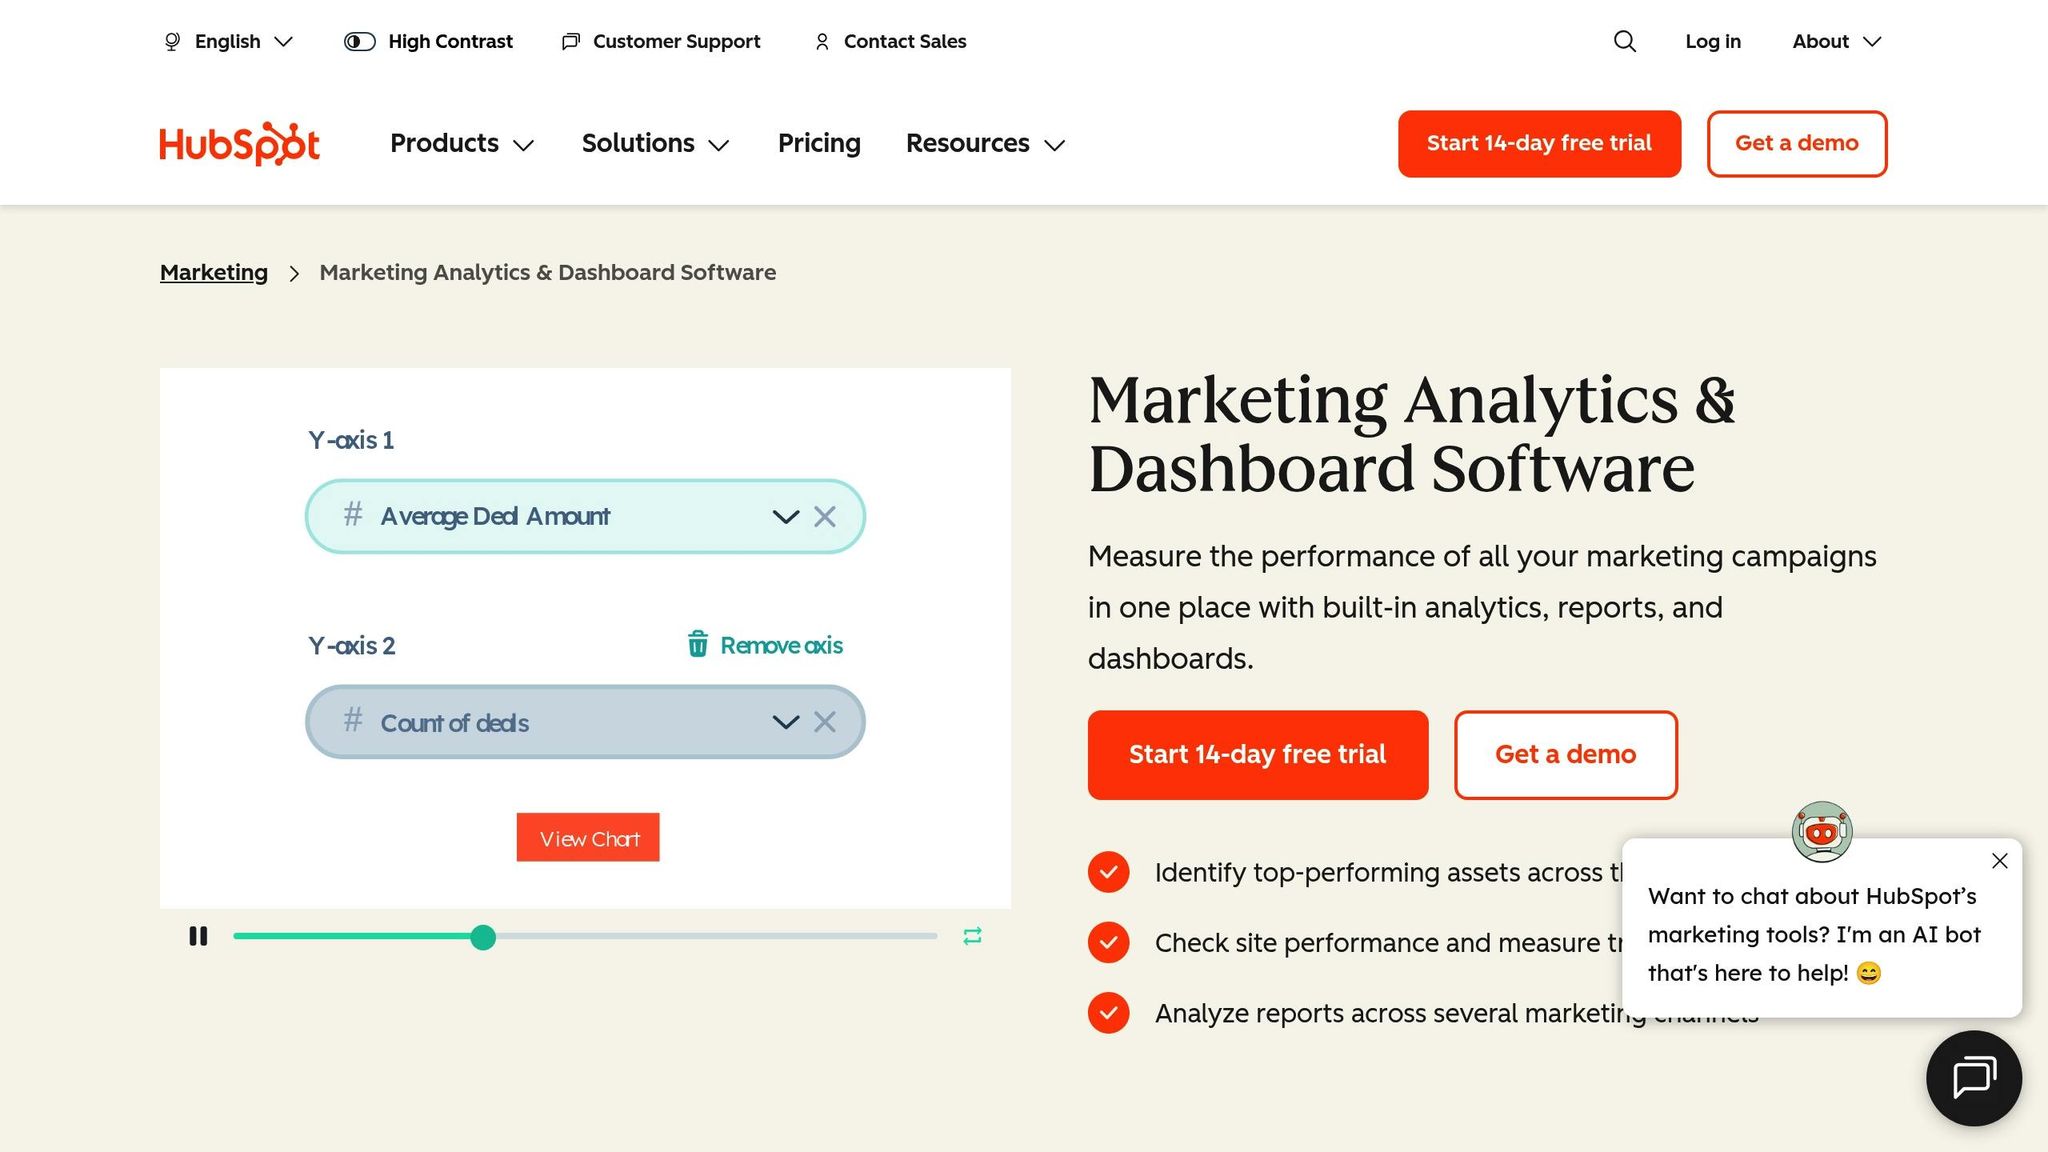Pause the demo animation
Screen dimensions: 2048x1152
point(198,936)
